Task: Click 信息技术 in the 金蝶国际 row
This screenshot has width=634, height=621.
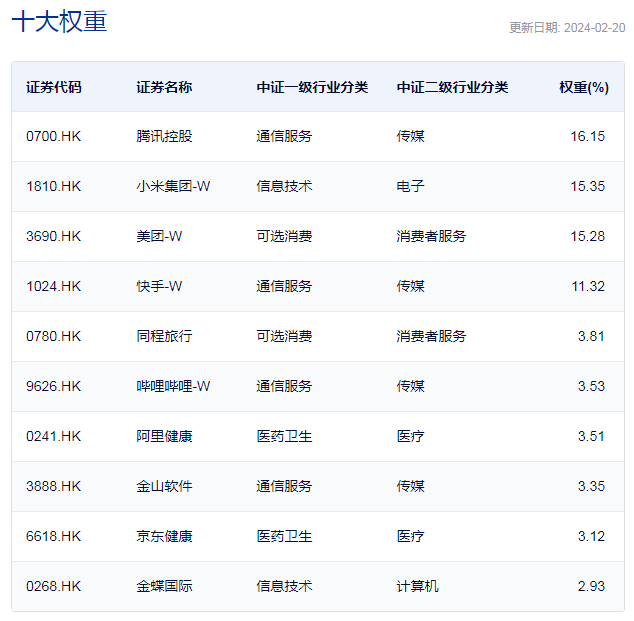Action: [x=284, y=586]
